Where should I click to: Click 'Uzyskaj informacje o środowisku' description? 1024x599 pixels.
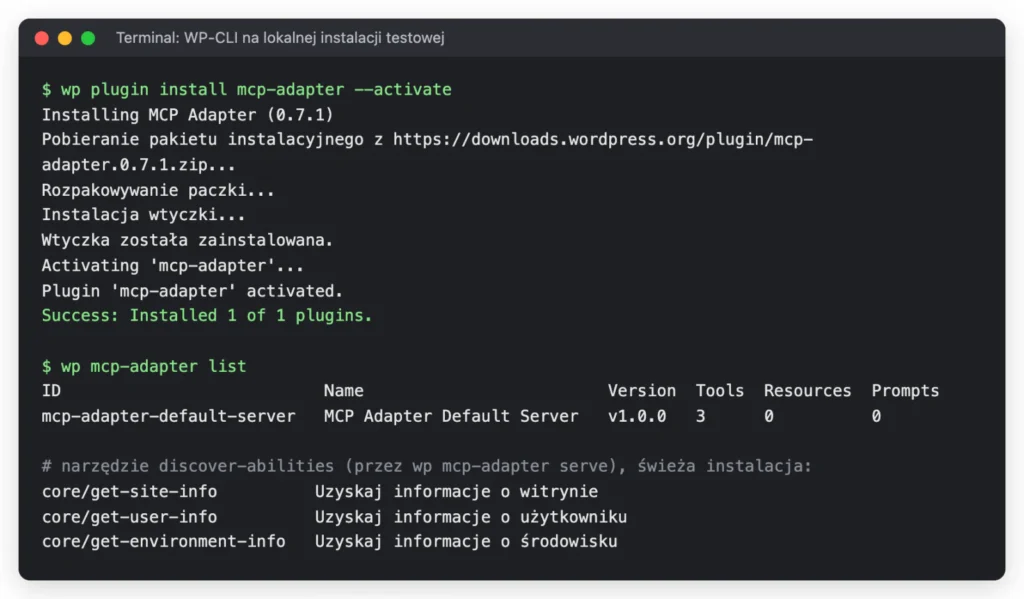point(466,542)
